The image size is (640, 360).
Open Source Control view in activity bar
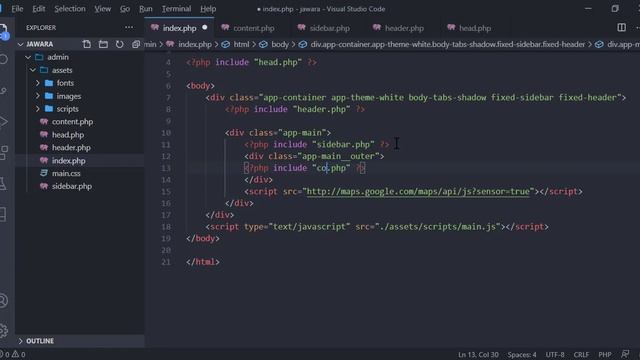pos(3,91)
